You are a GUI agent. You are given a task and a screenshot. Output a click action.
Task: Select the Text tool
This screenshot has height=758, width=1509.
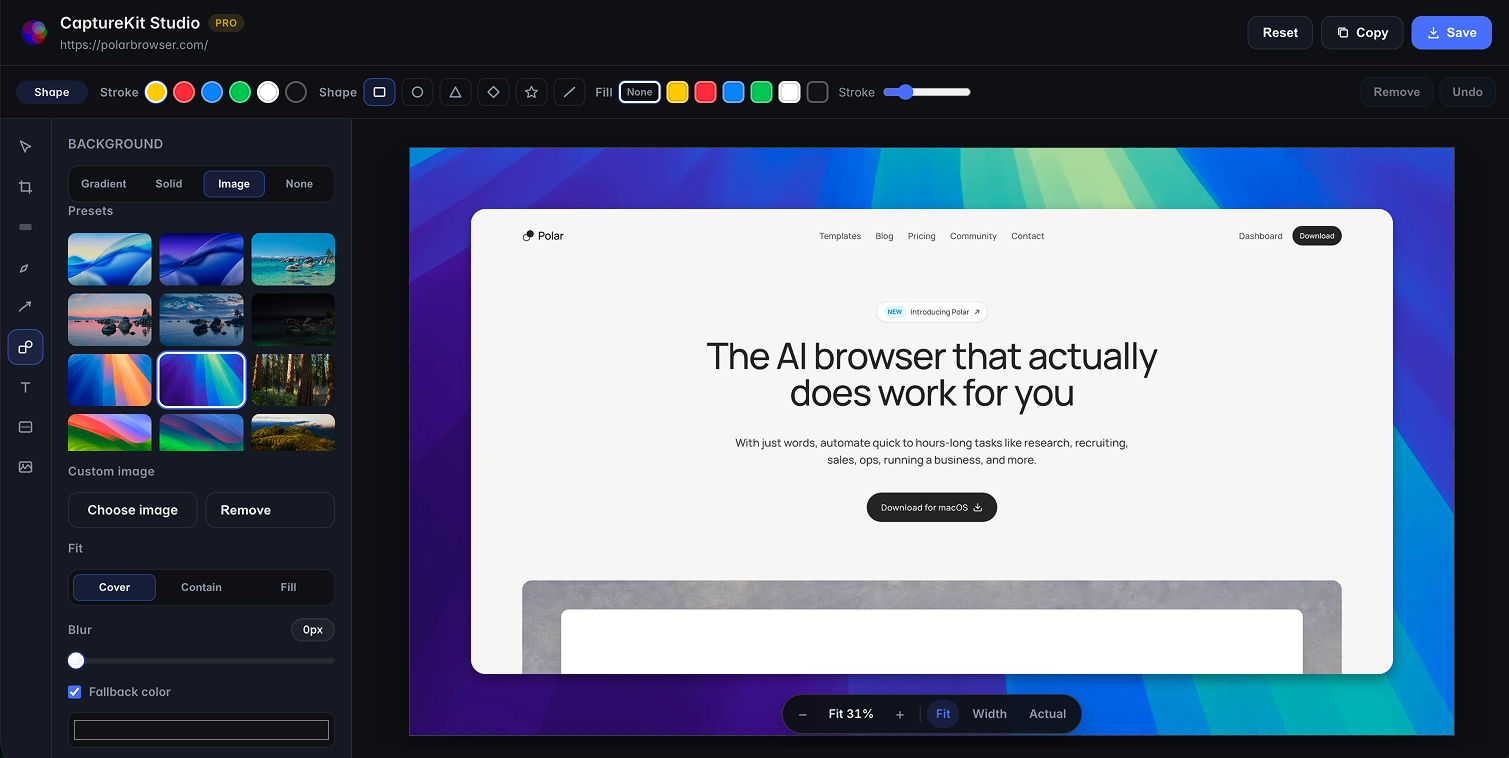tap(26, 387)
